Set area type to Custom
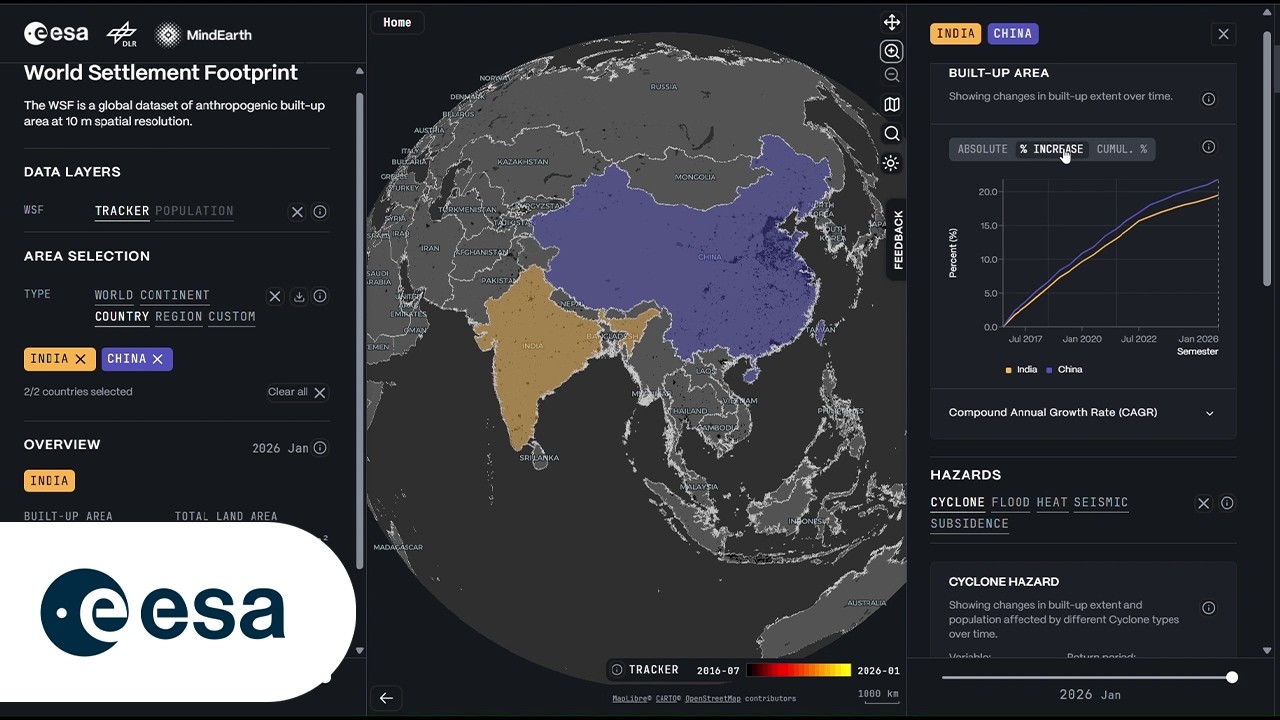 [x=232, y=317]
